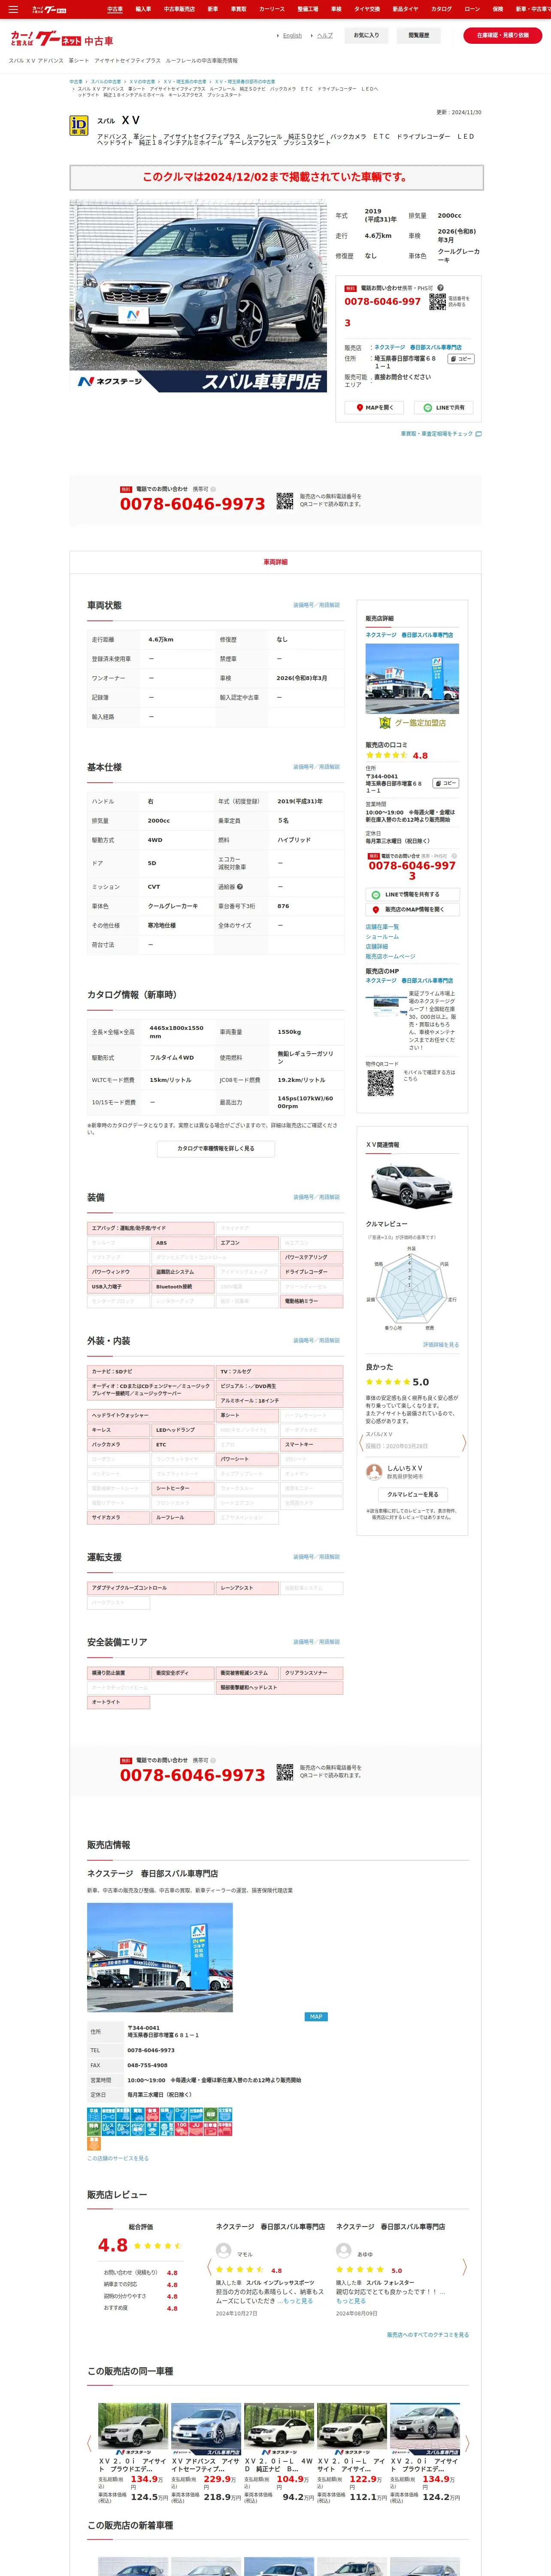Click the LINEで共有 button

click(443, 408)
